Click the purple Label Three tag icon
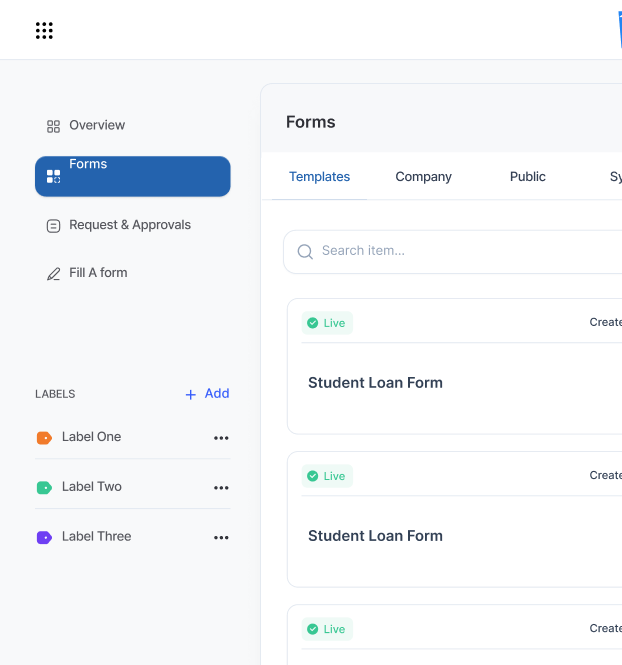622x665 pixels. [44, 538]
